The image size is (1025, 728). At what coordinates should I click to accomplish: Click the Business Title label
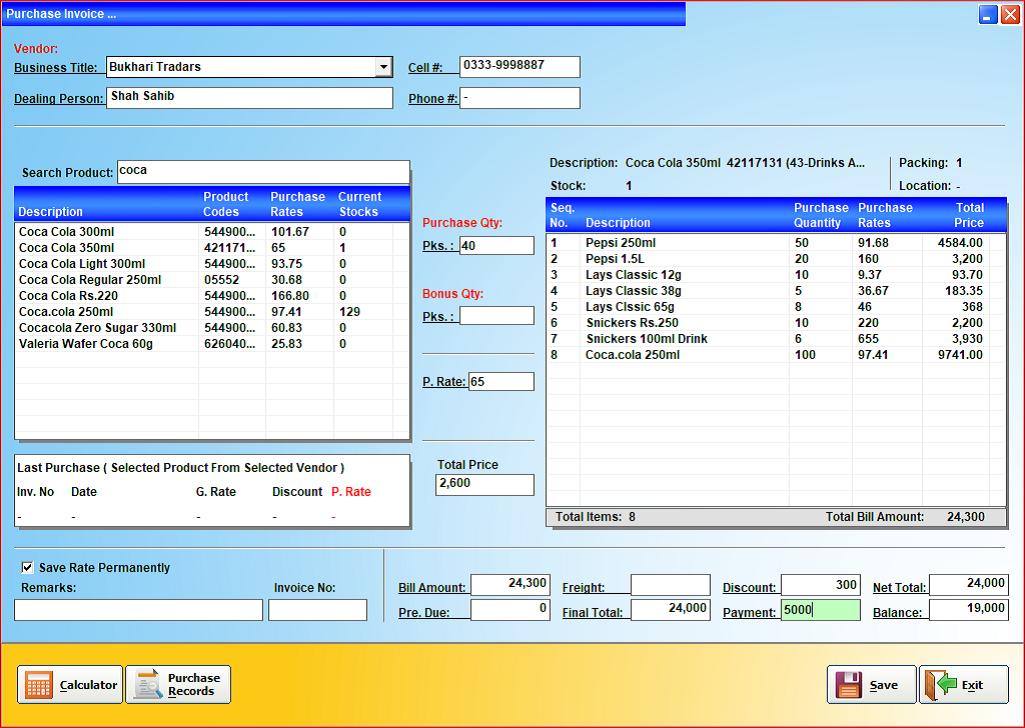tap(56, 67)
